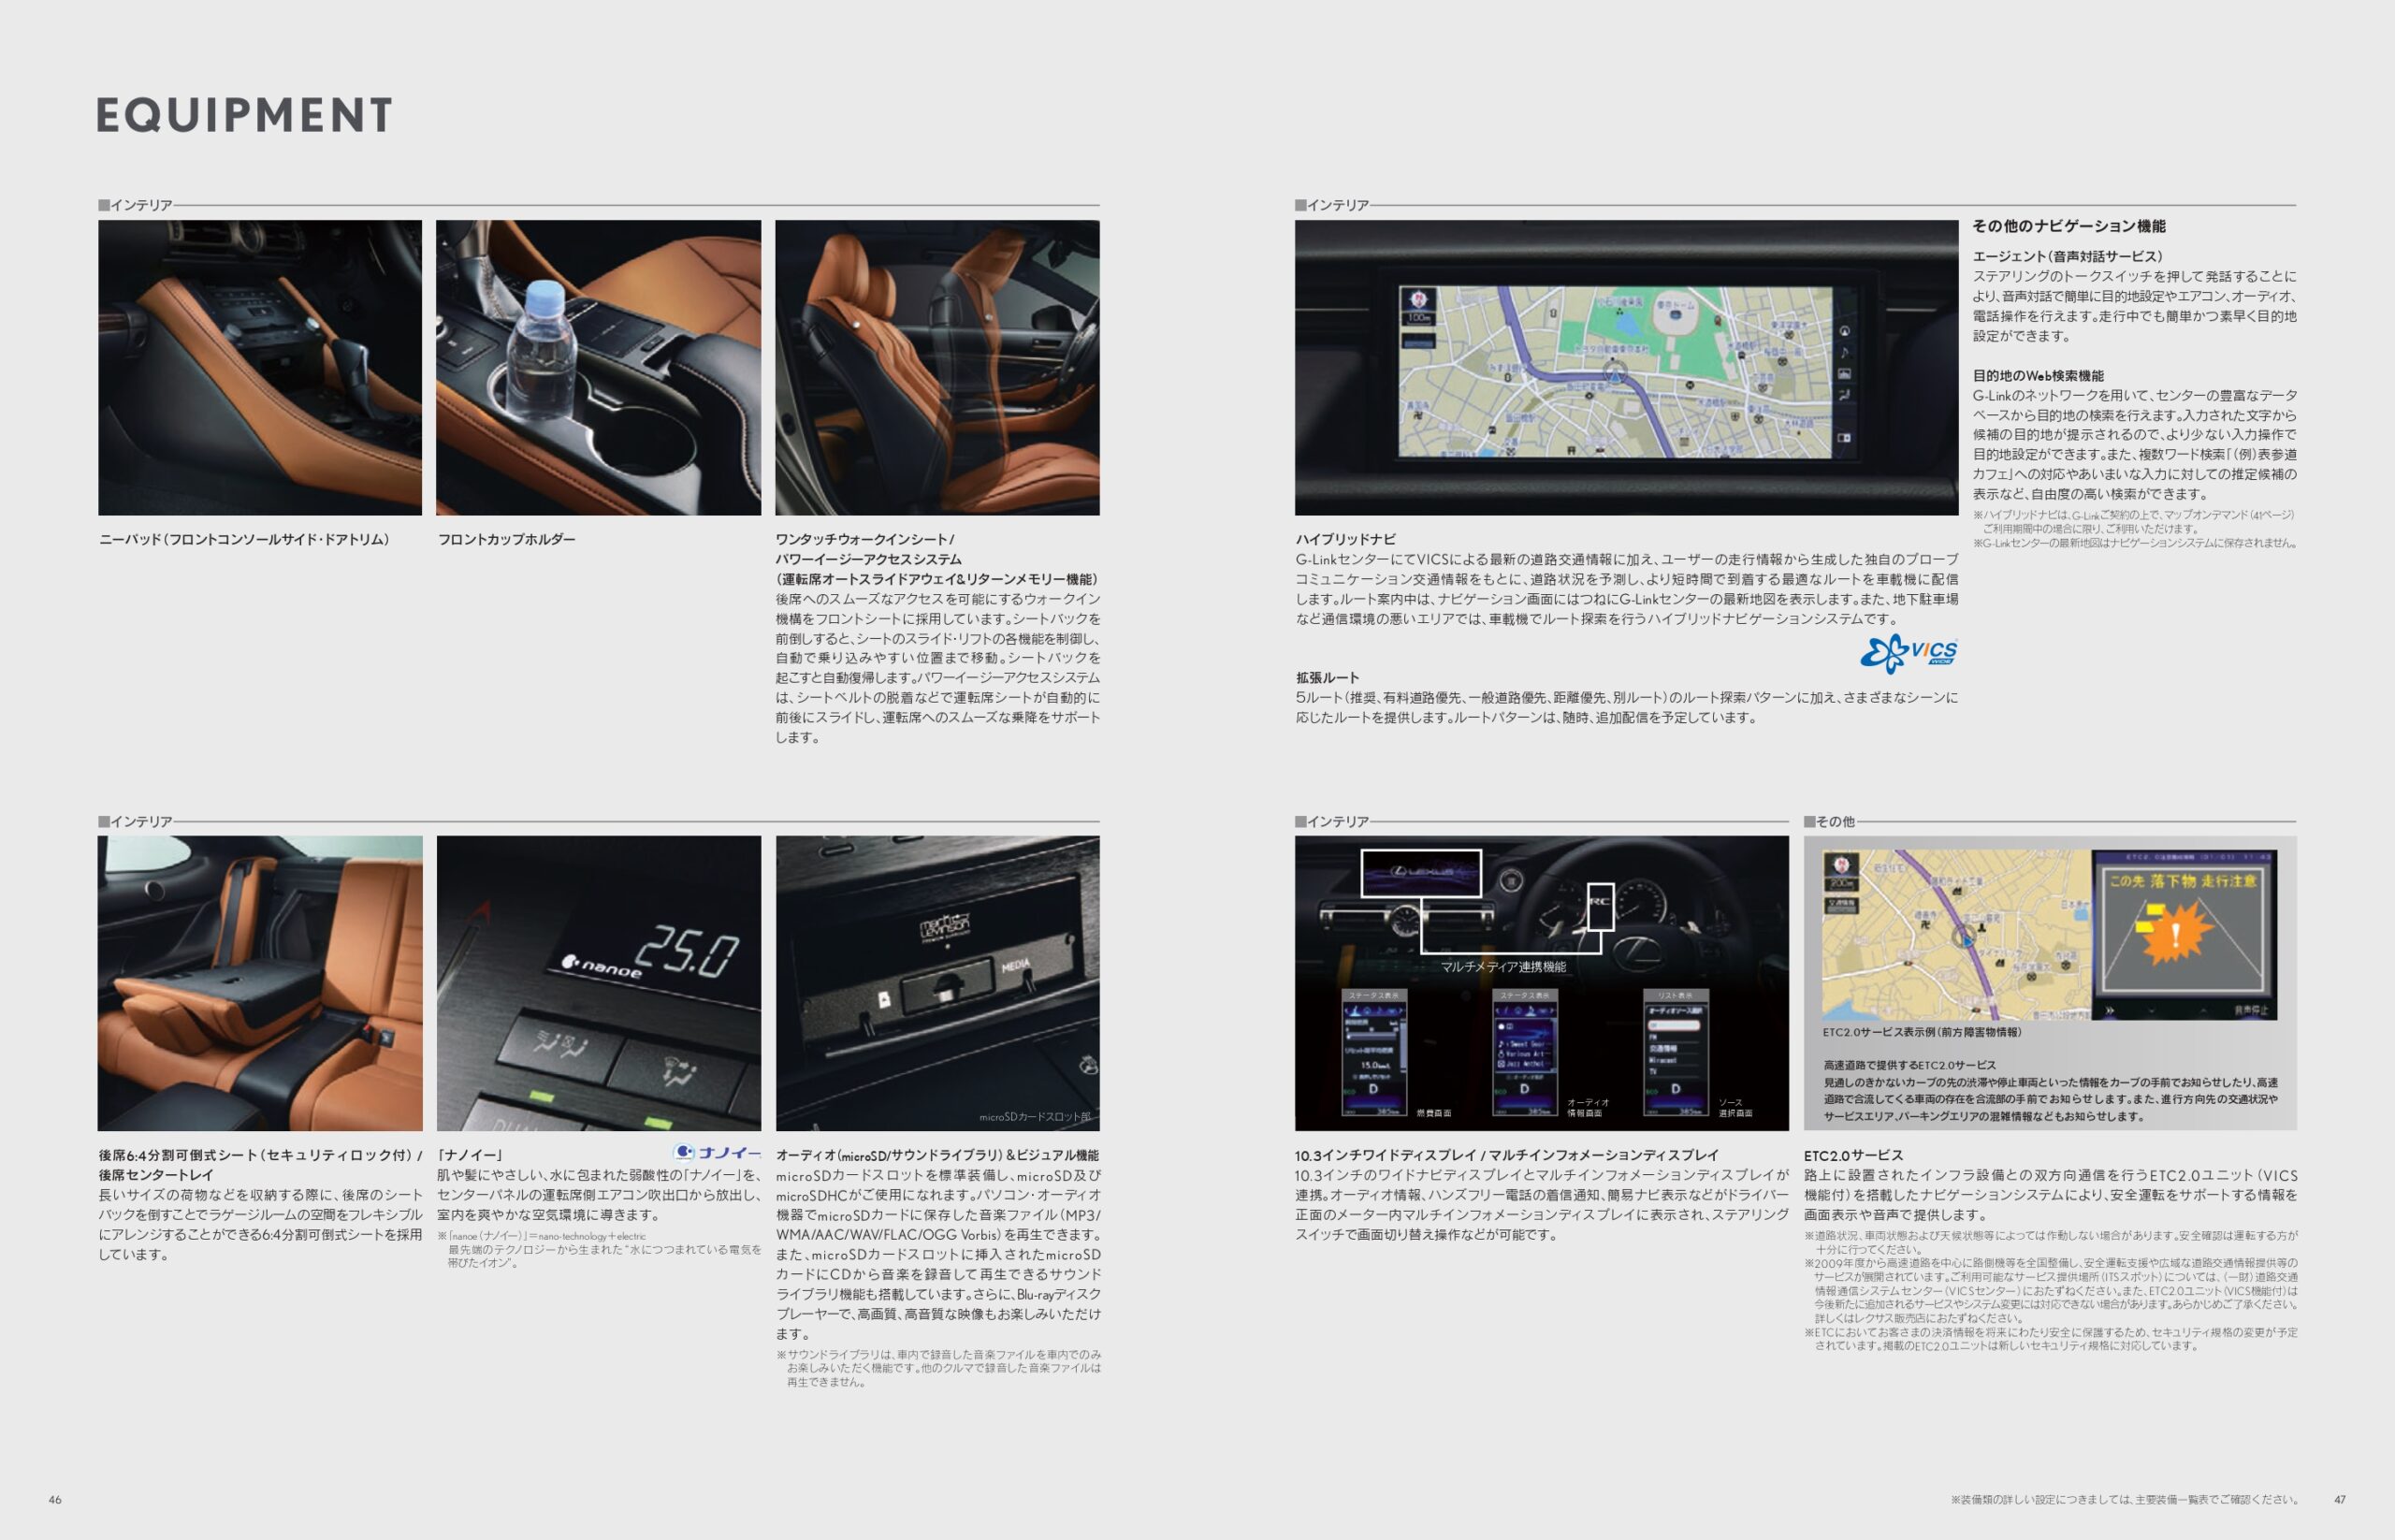Select the その他 section label
This screenshot has height=1540, width=2395.
1834,821
